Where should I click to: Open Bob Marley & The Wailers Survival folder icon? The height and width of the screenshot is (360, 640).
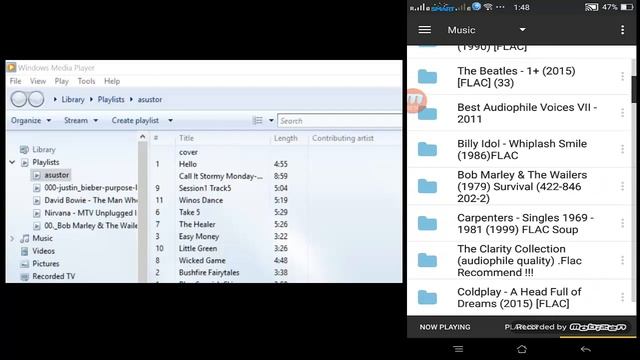coord(427,186)
